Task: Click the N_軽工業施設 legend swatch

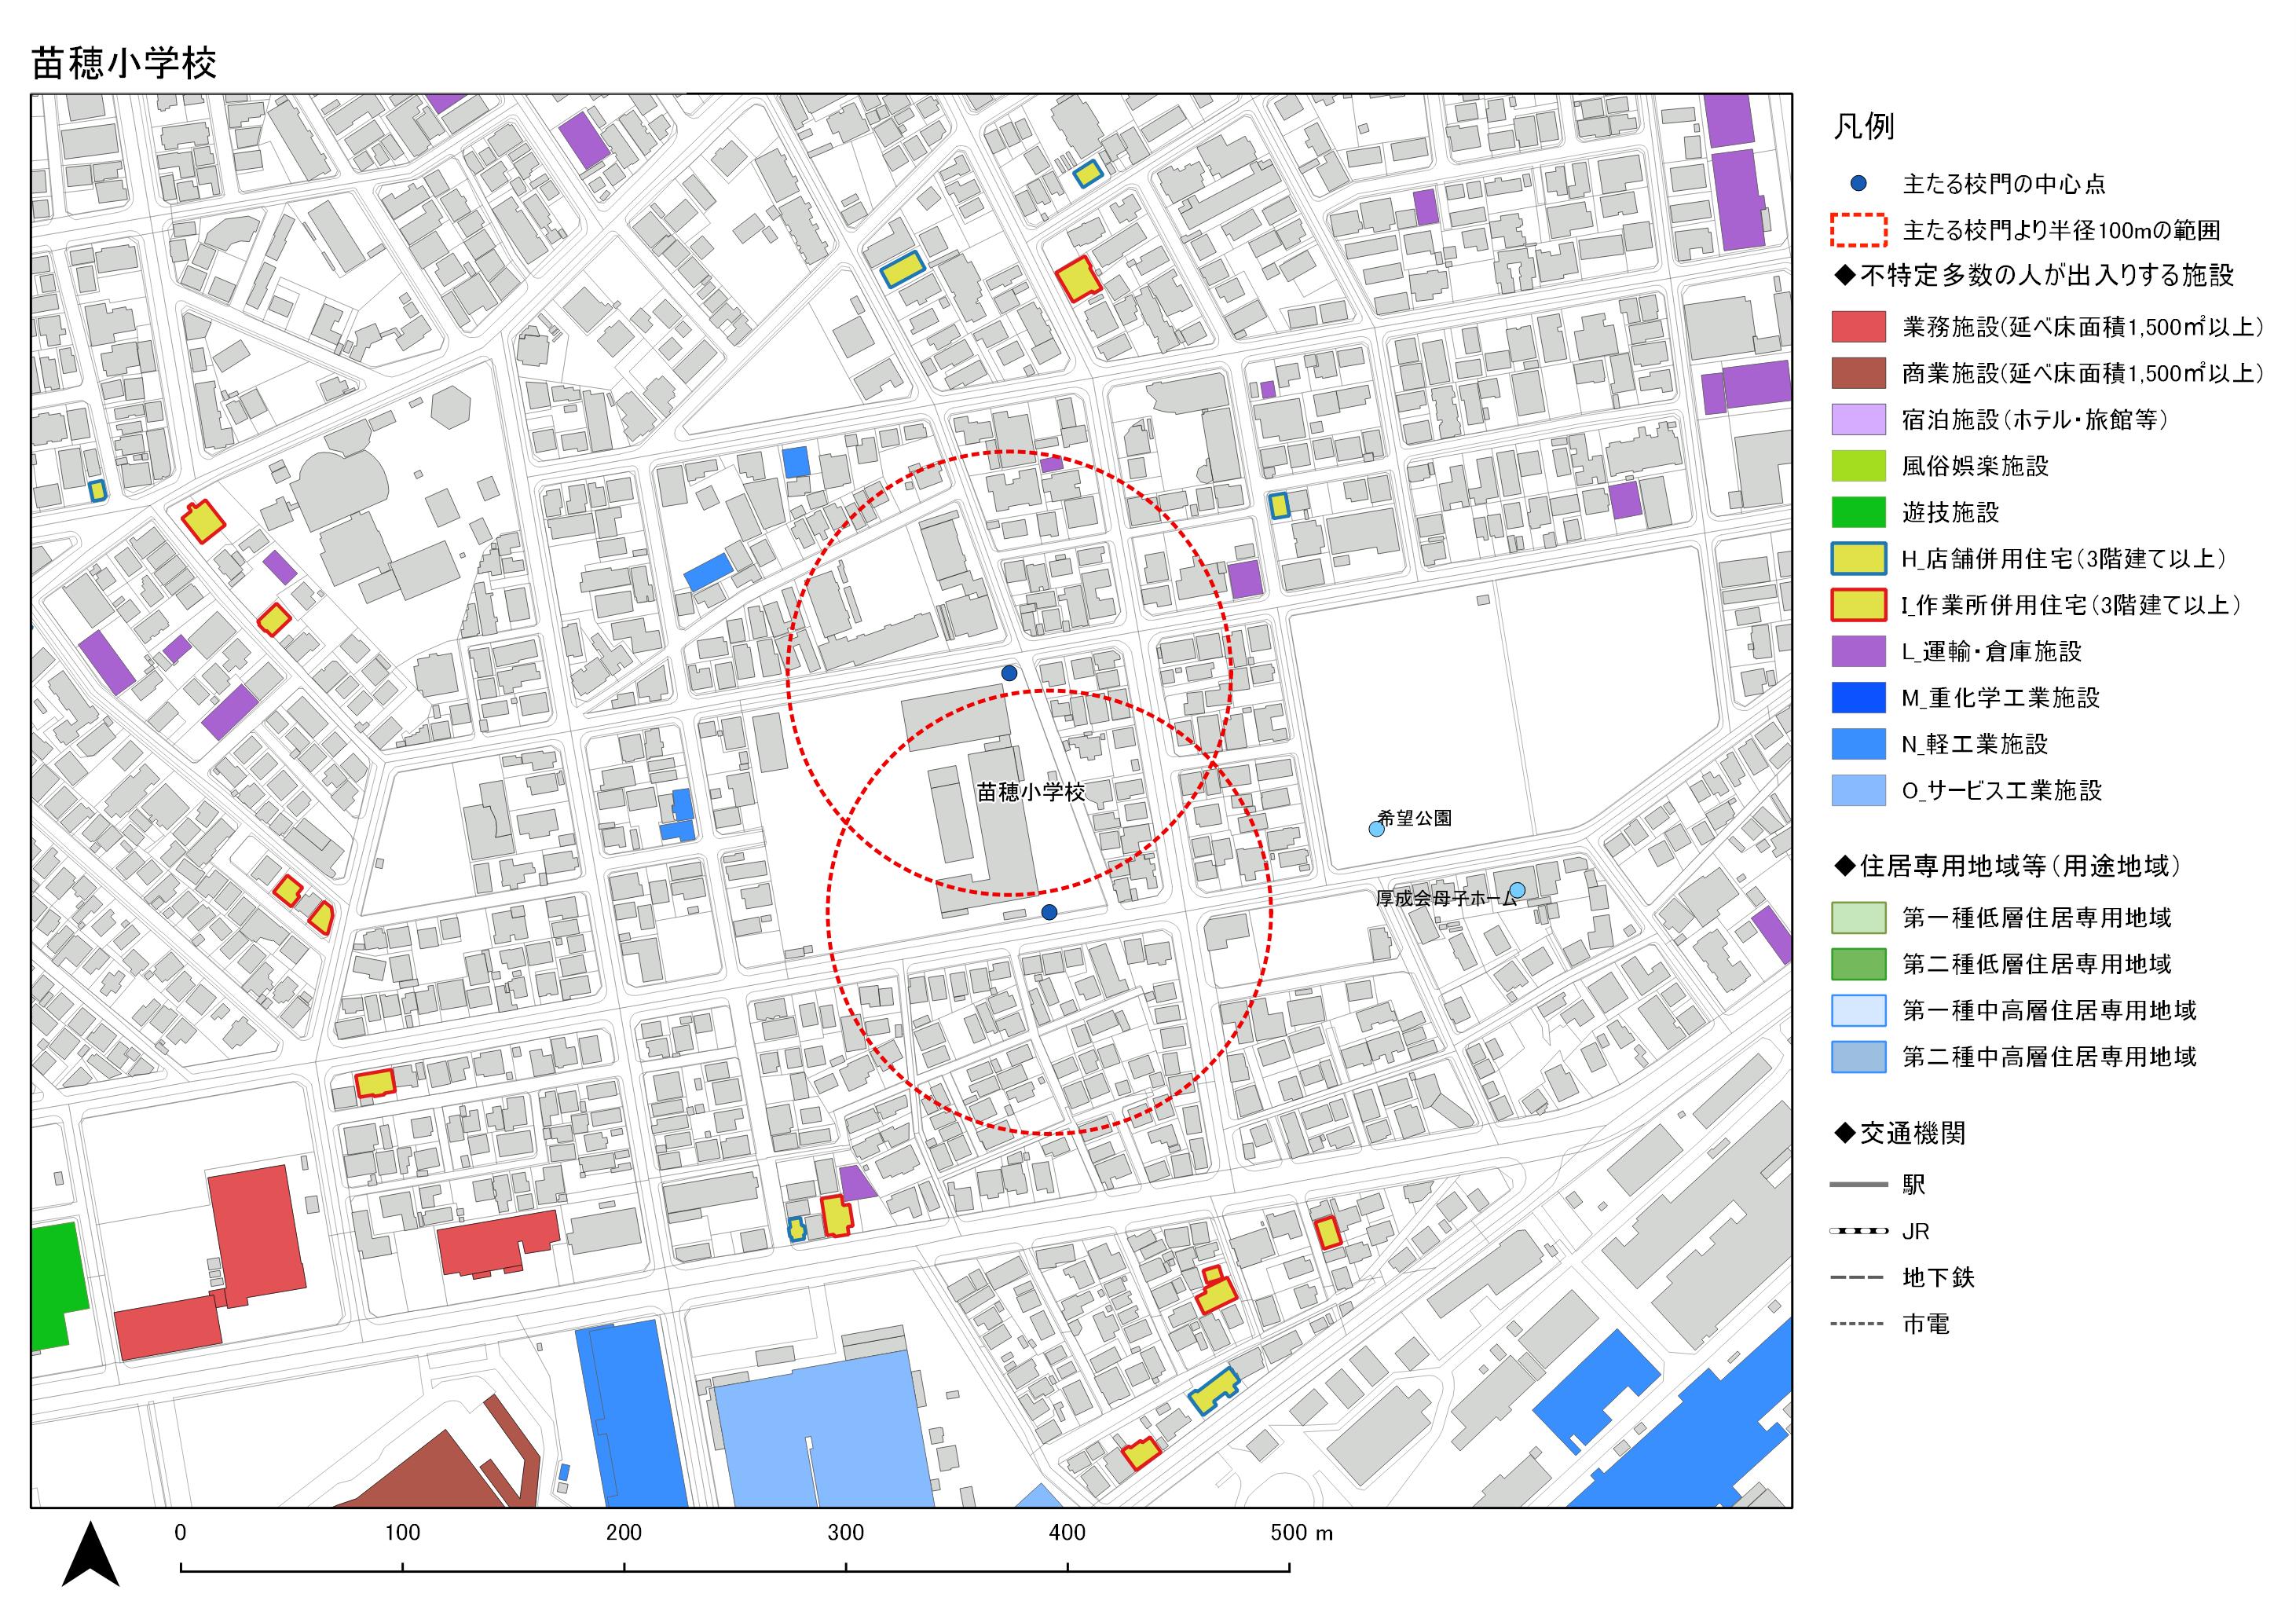Action: [x=1859, y=744]
